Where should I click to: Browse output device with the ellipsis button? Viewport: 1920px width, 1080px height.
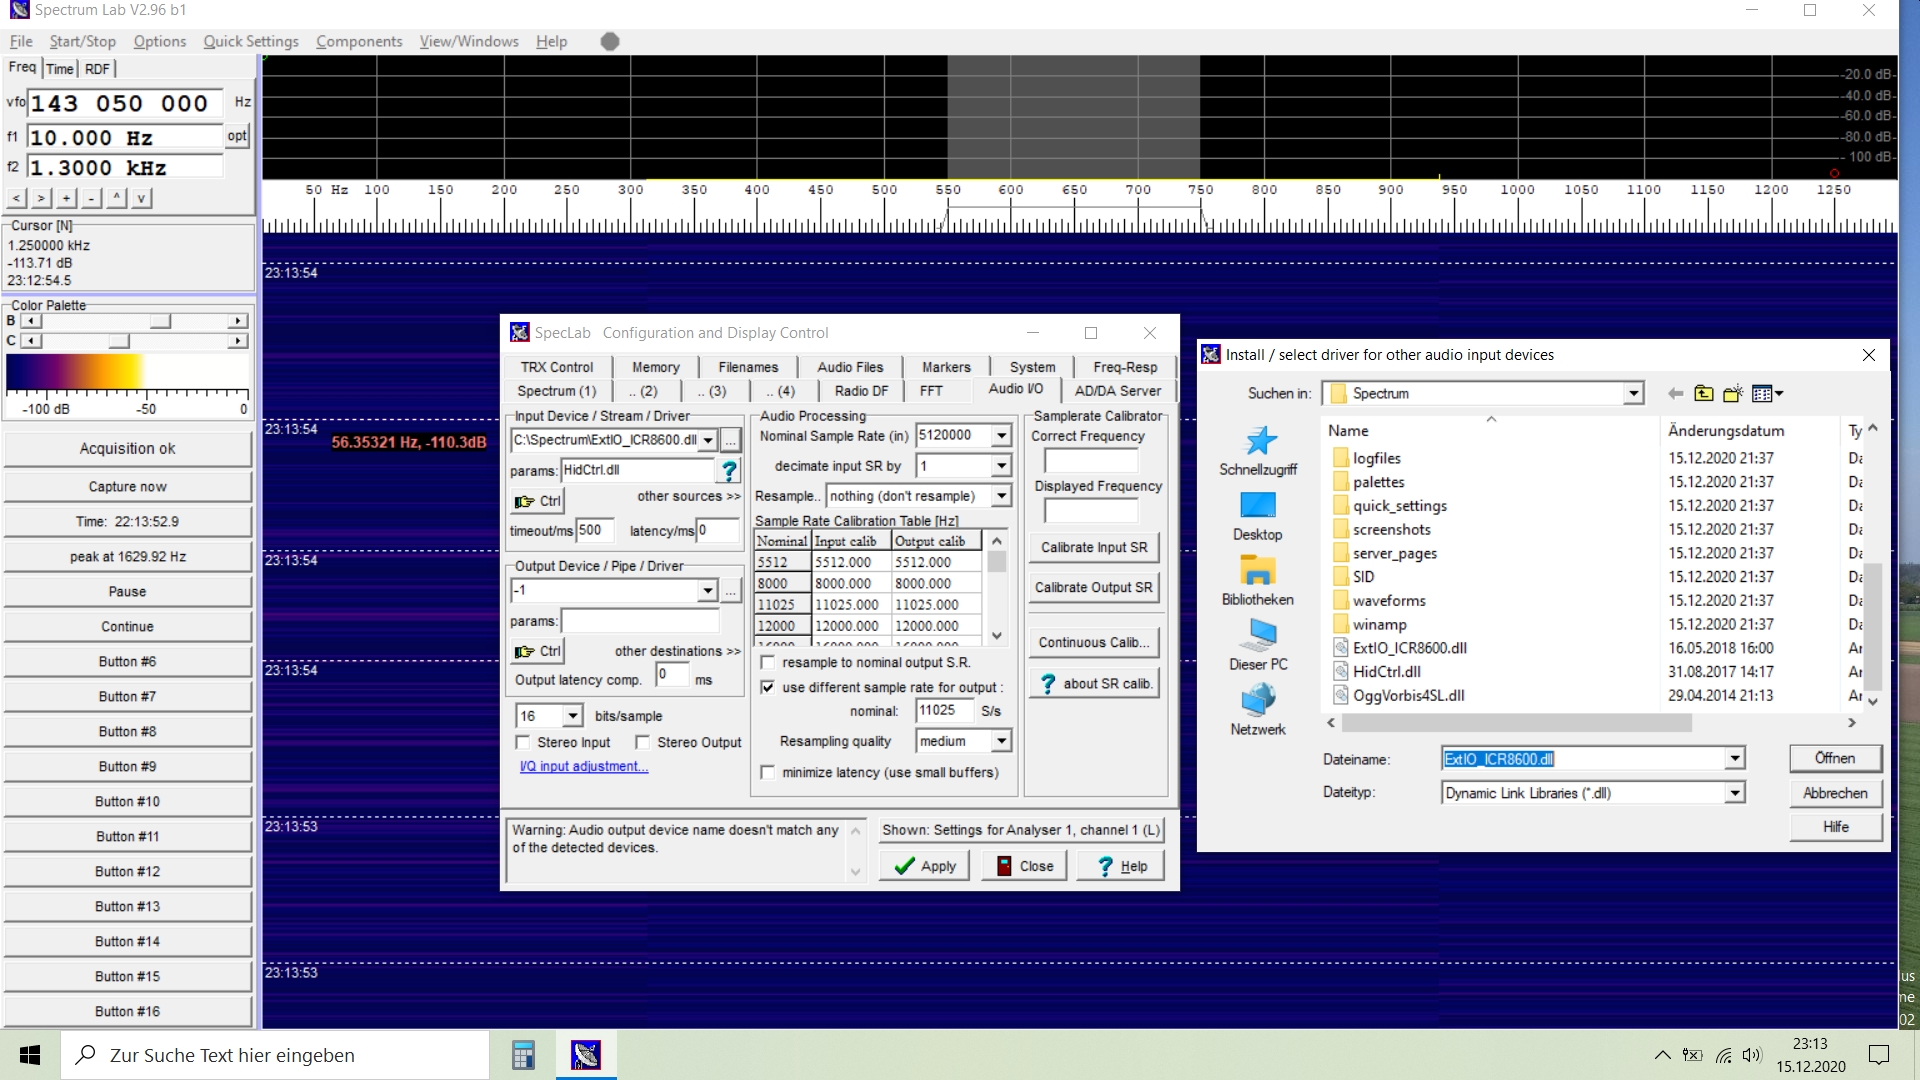click(x=731, y=591)
